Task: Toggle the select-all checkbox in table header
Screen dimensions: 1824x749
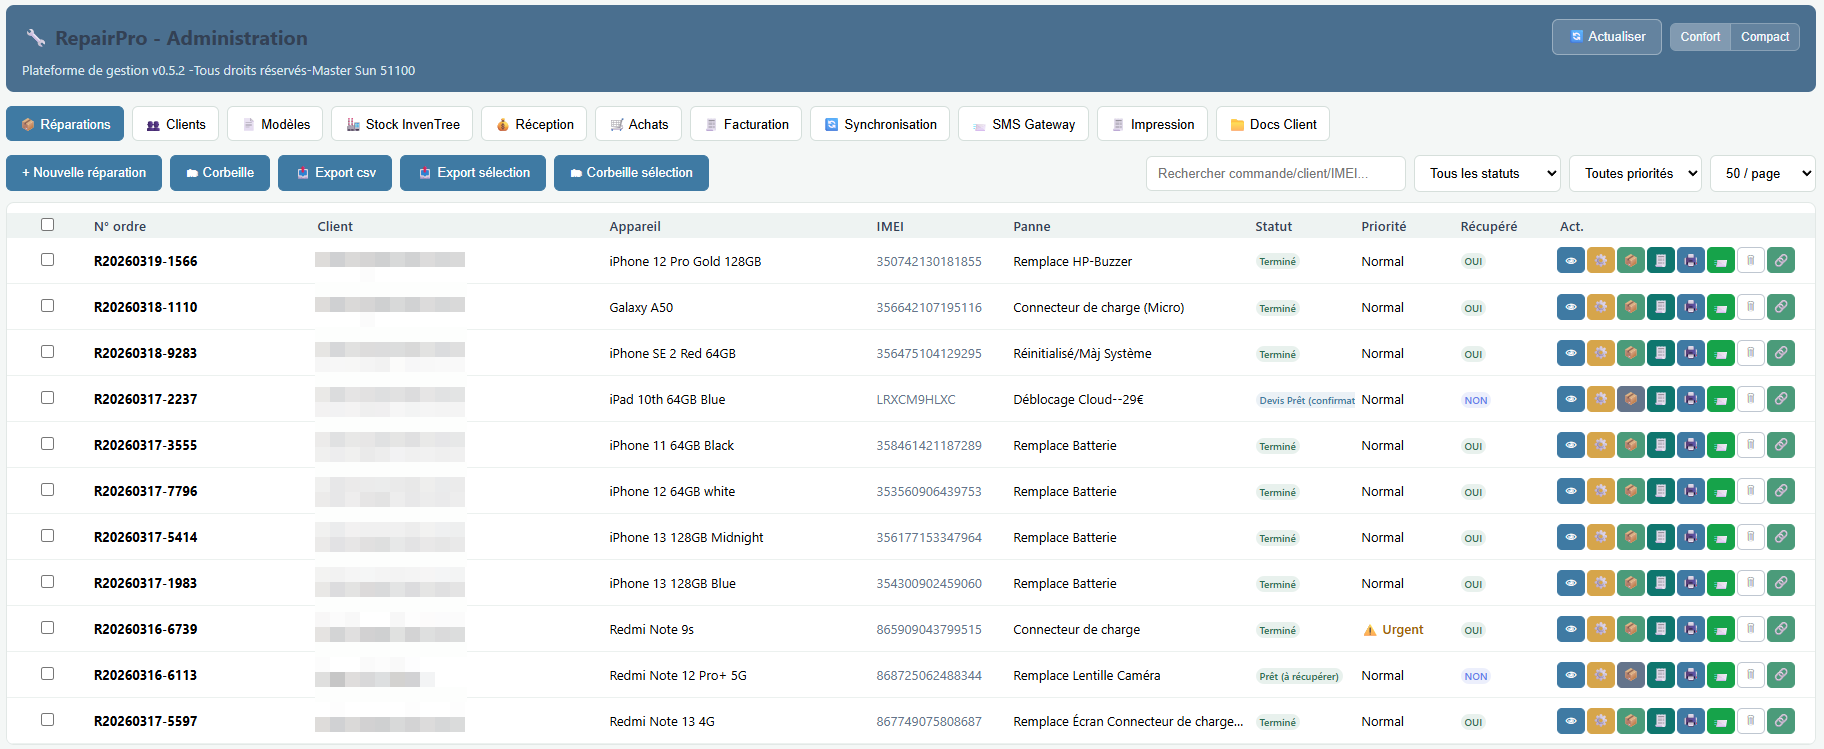Action: coord(47,225)
